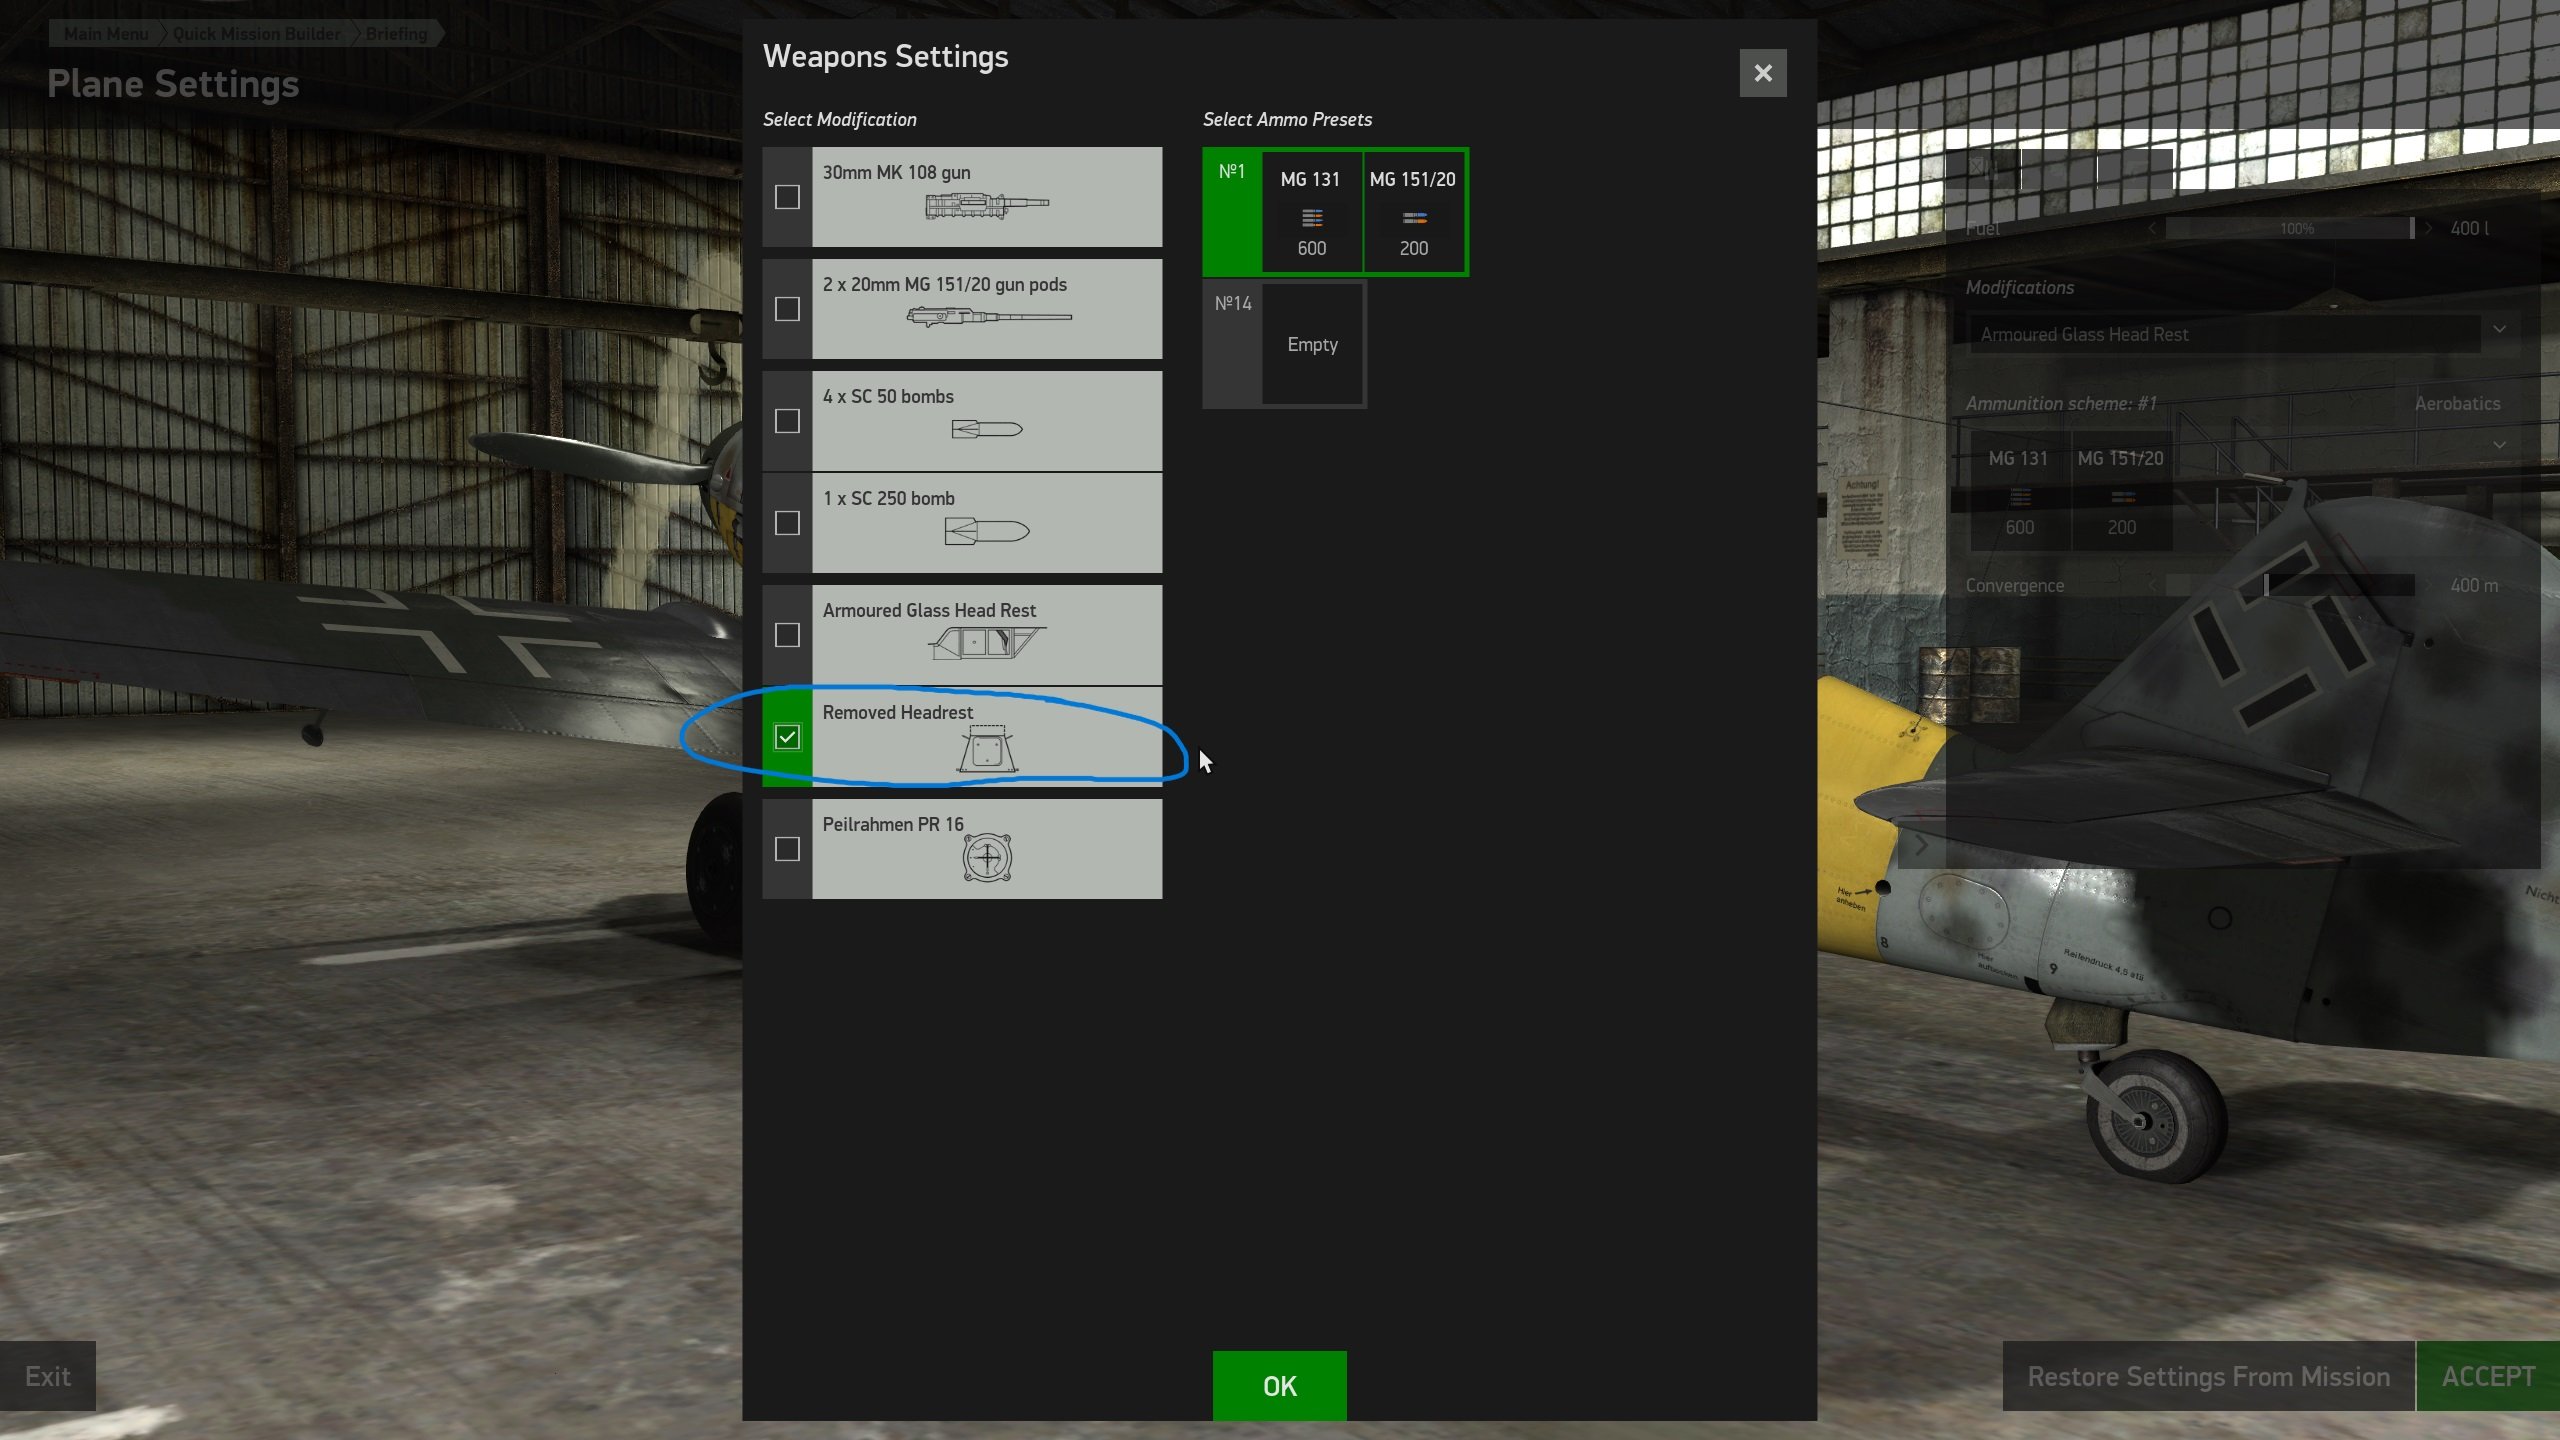The image size is (2560, 1440).
Task: Enable the 30mm MK 108 gun checkbox
Action: click(x=787, y=197)
